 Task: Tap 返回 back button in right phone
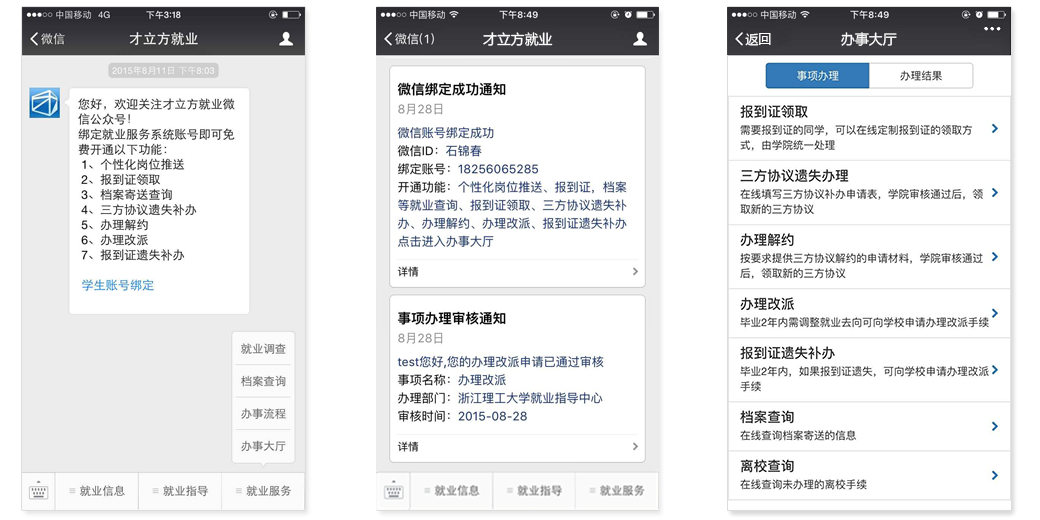pyautogui.click(x=753, y=39)
